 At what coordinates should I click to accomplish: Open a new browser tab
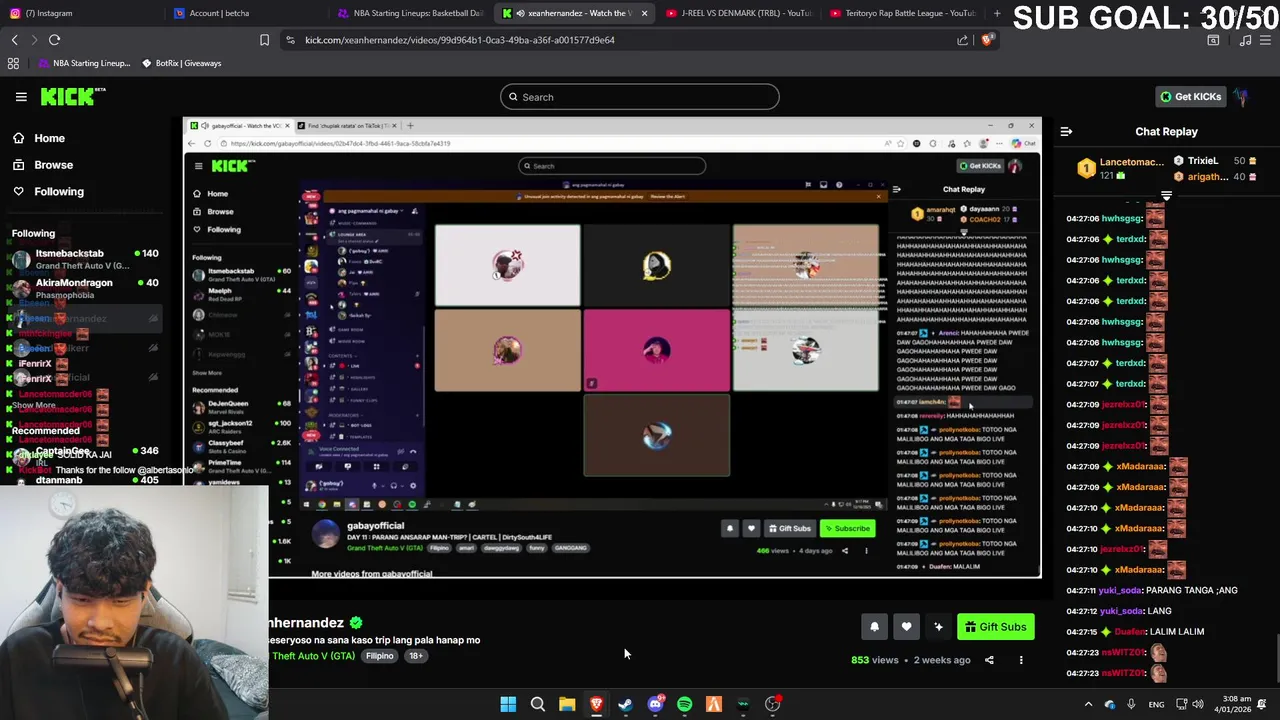click(x=997, y=13)
